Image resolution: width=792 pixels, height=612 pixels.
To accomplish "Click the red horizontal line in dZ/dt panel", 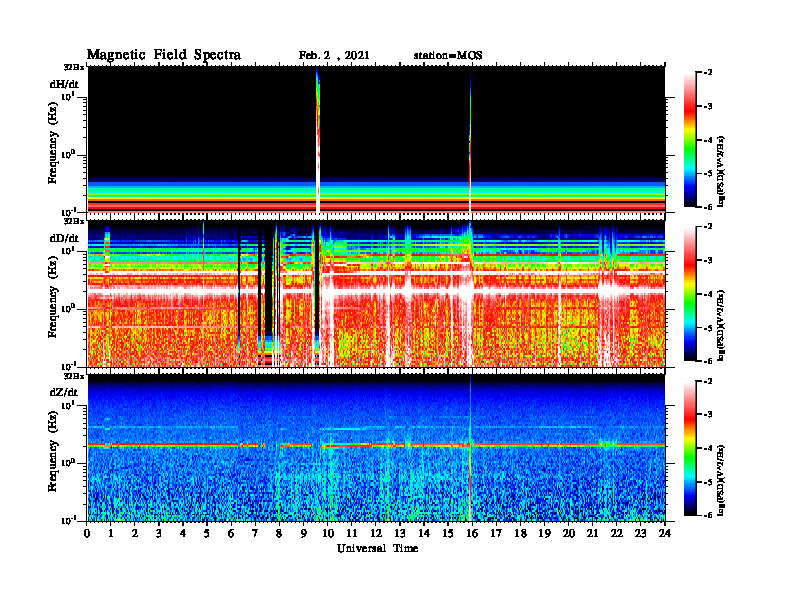I will 376,445.
